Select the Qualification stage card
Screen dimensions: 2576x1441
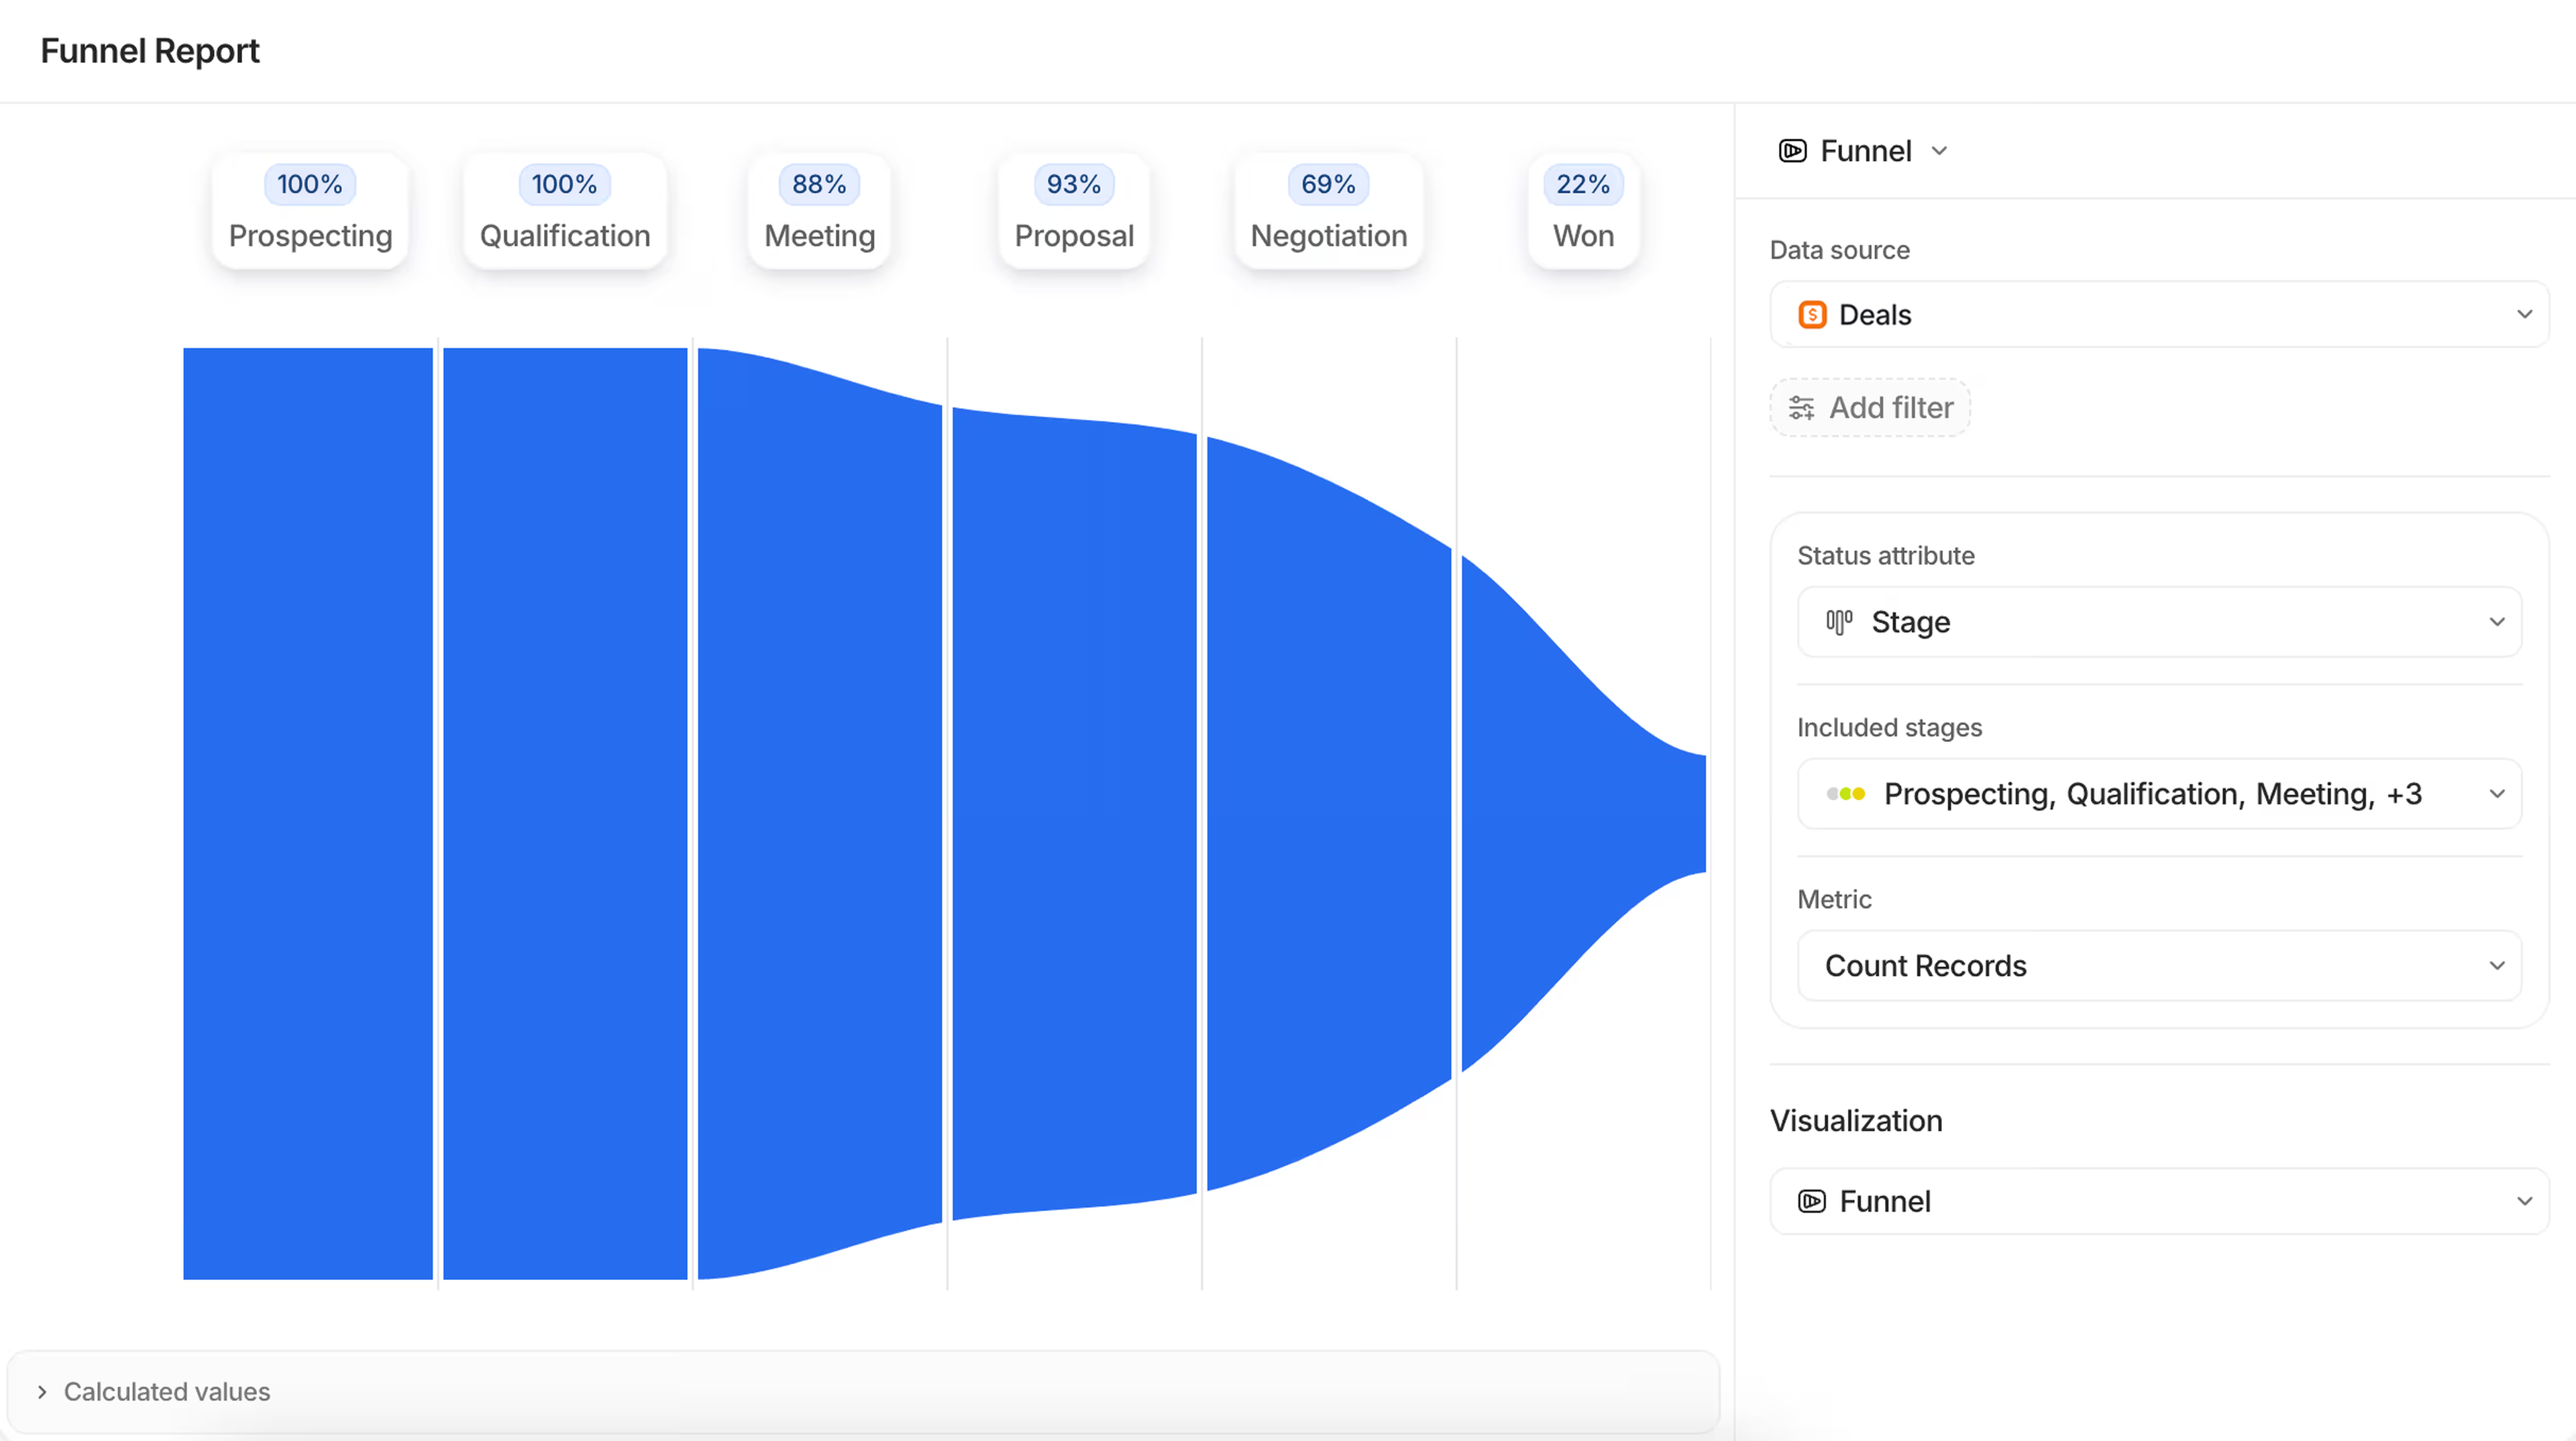coord(565,211)
